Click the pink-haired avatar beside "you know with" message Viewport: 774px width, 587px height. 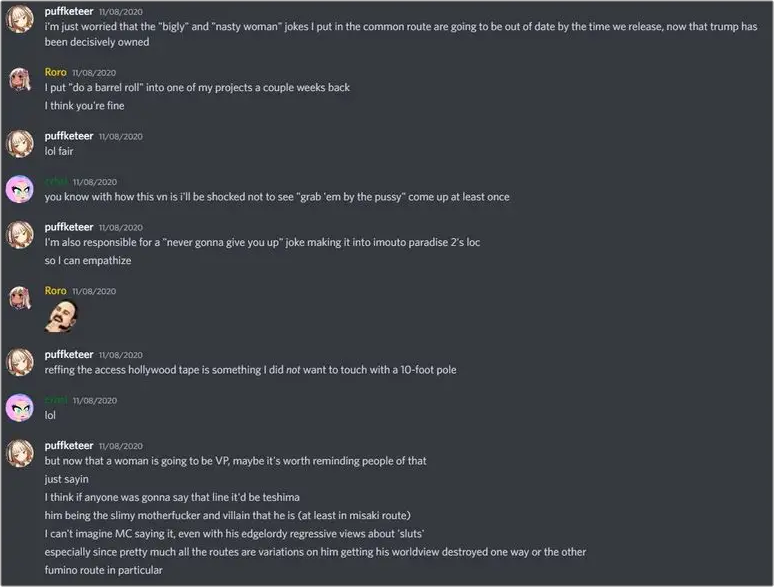pyautogui.click(x=20, y=189)
